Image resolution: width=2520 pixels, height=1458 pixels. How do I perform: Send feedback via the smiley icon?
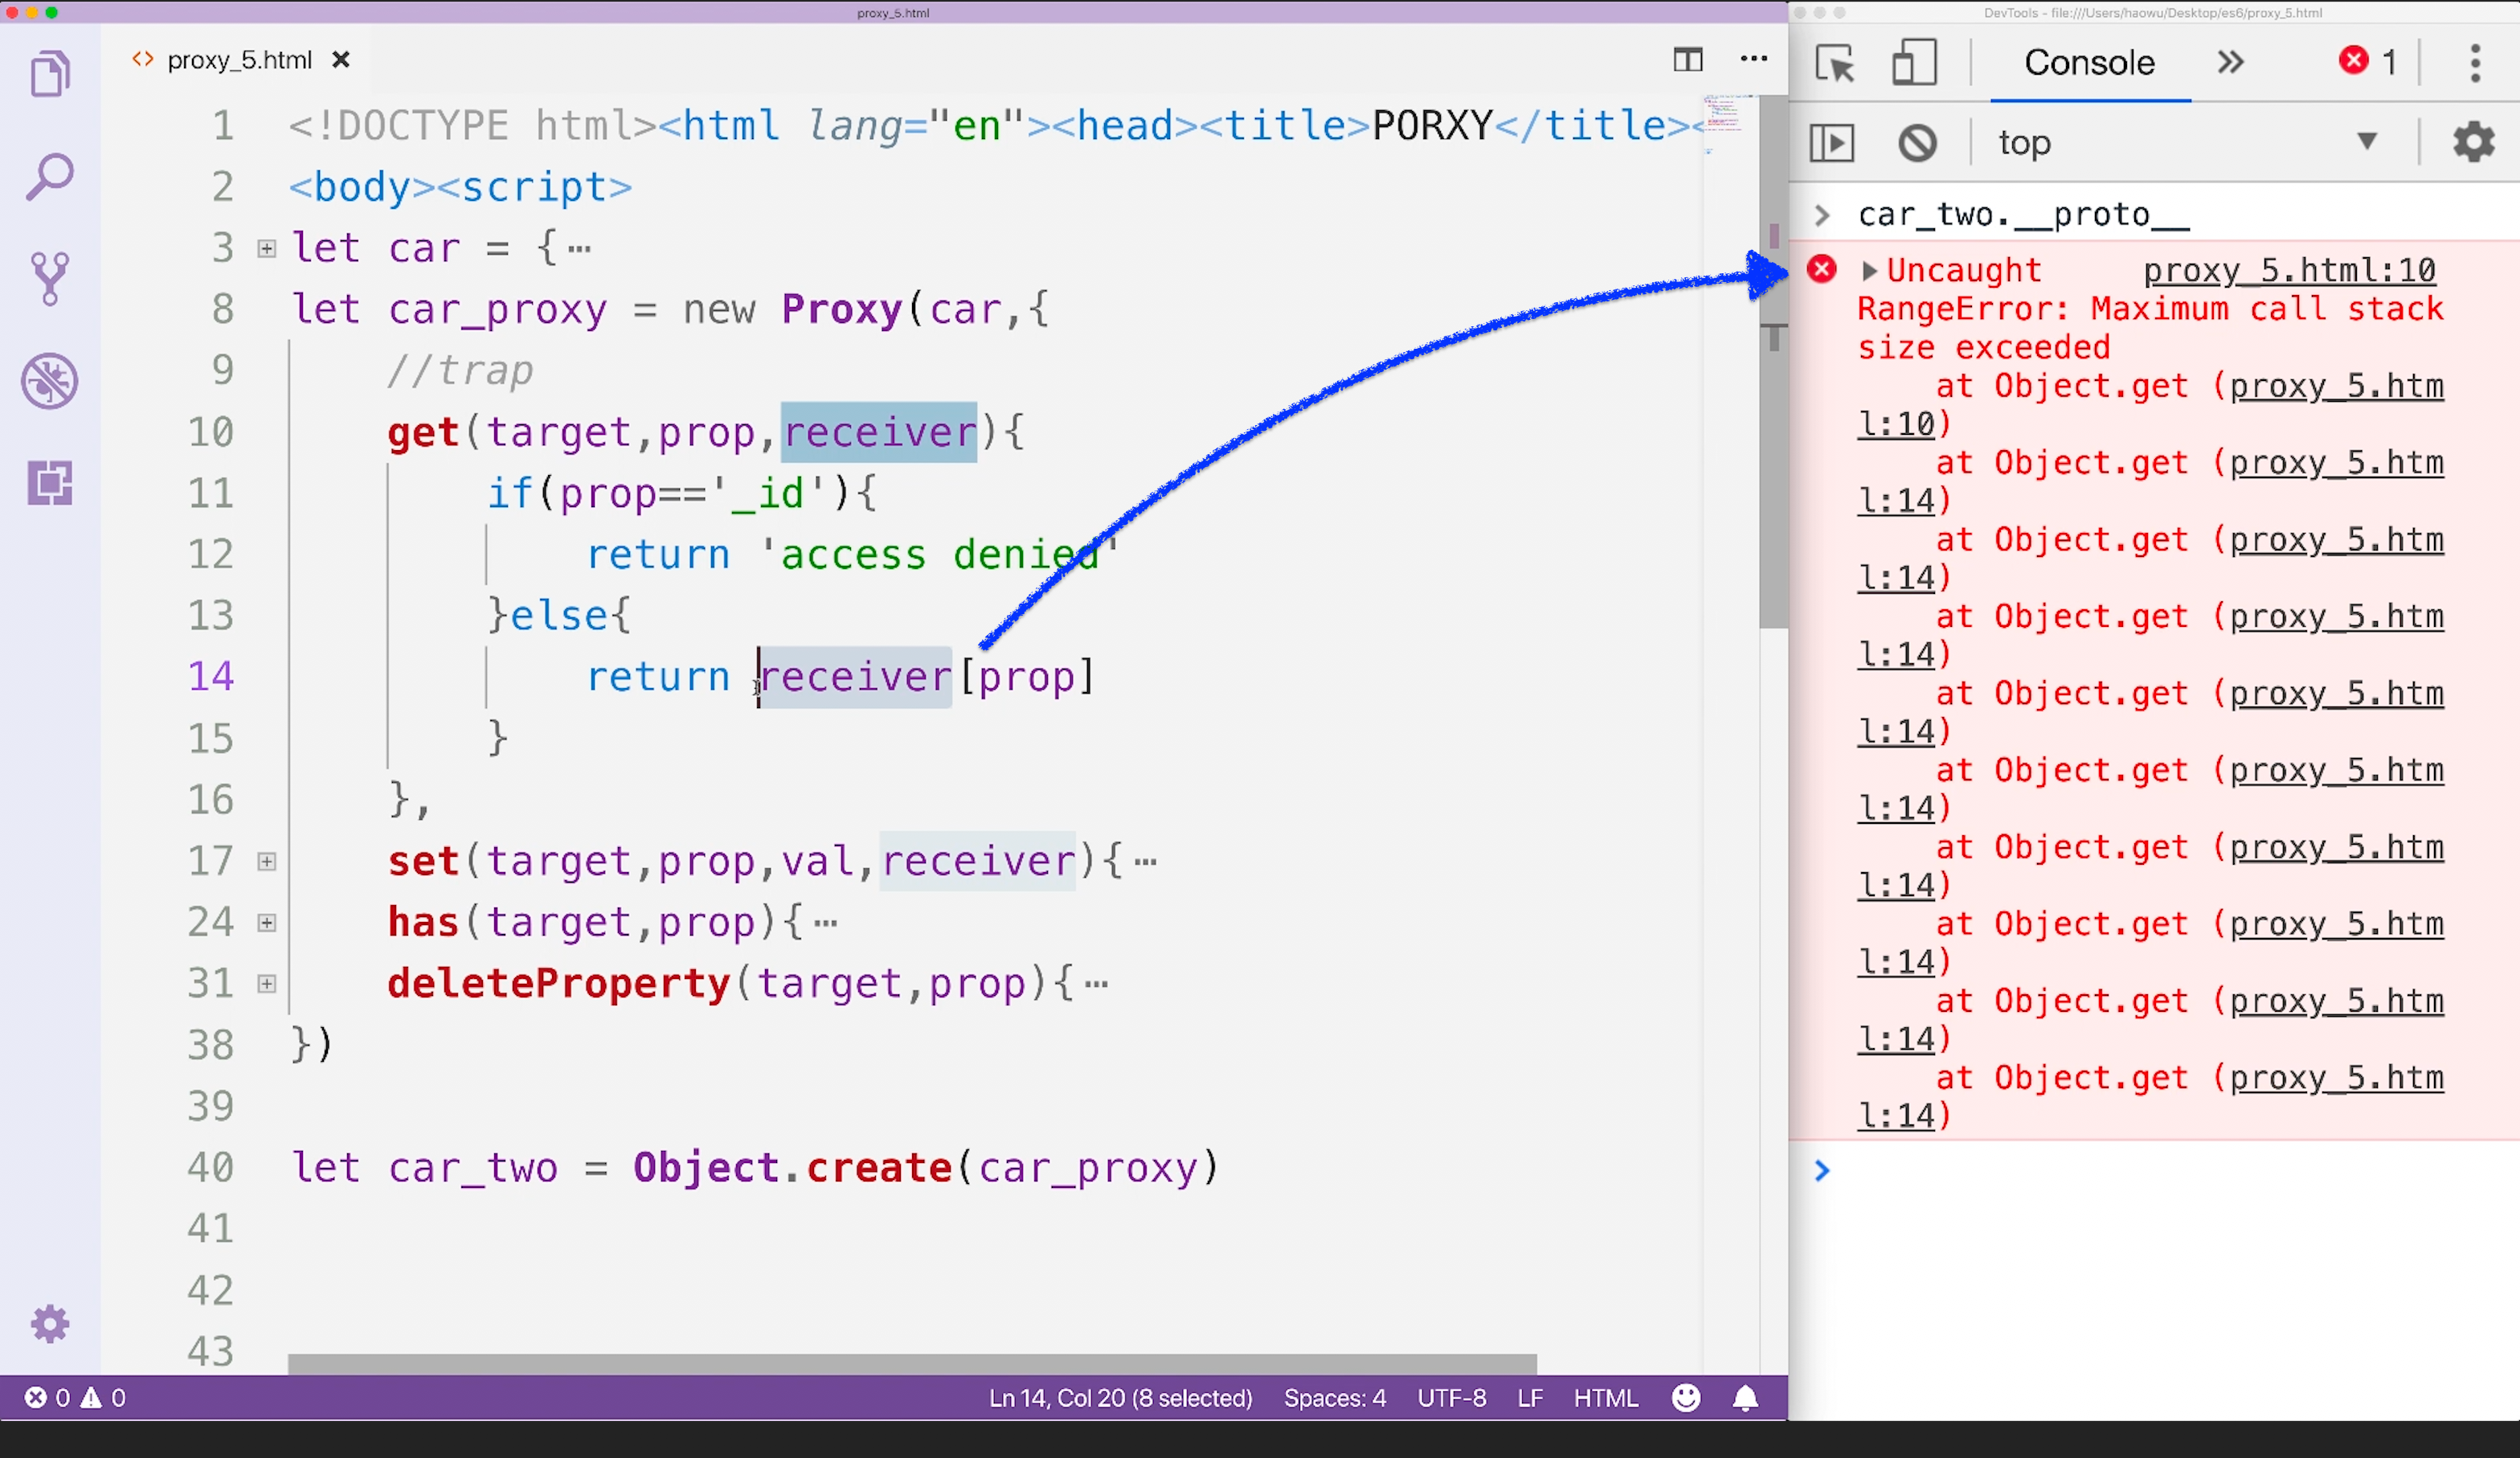pos(1686,1397)
